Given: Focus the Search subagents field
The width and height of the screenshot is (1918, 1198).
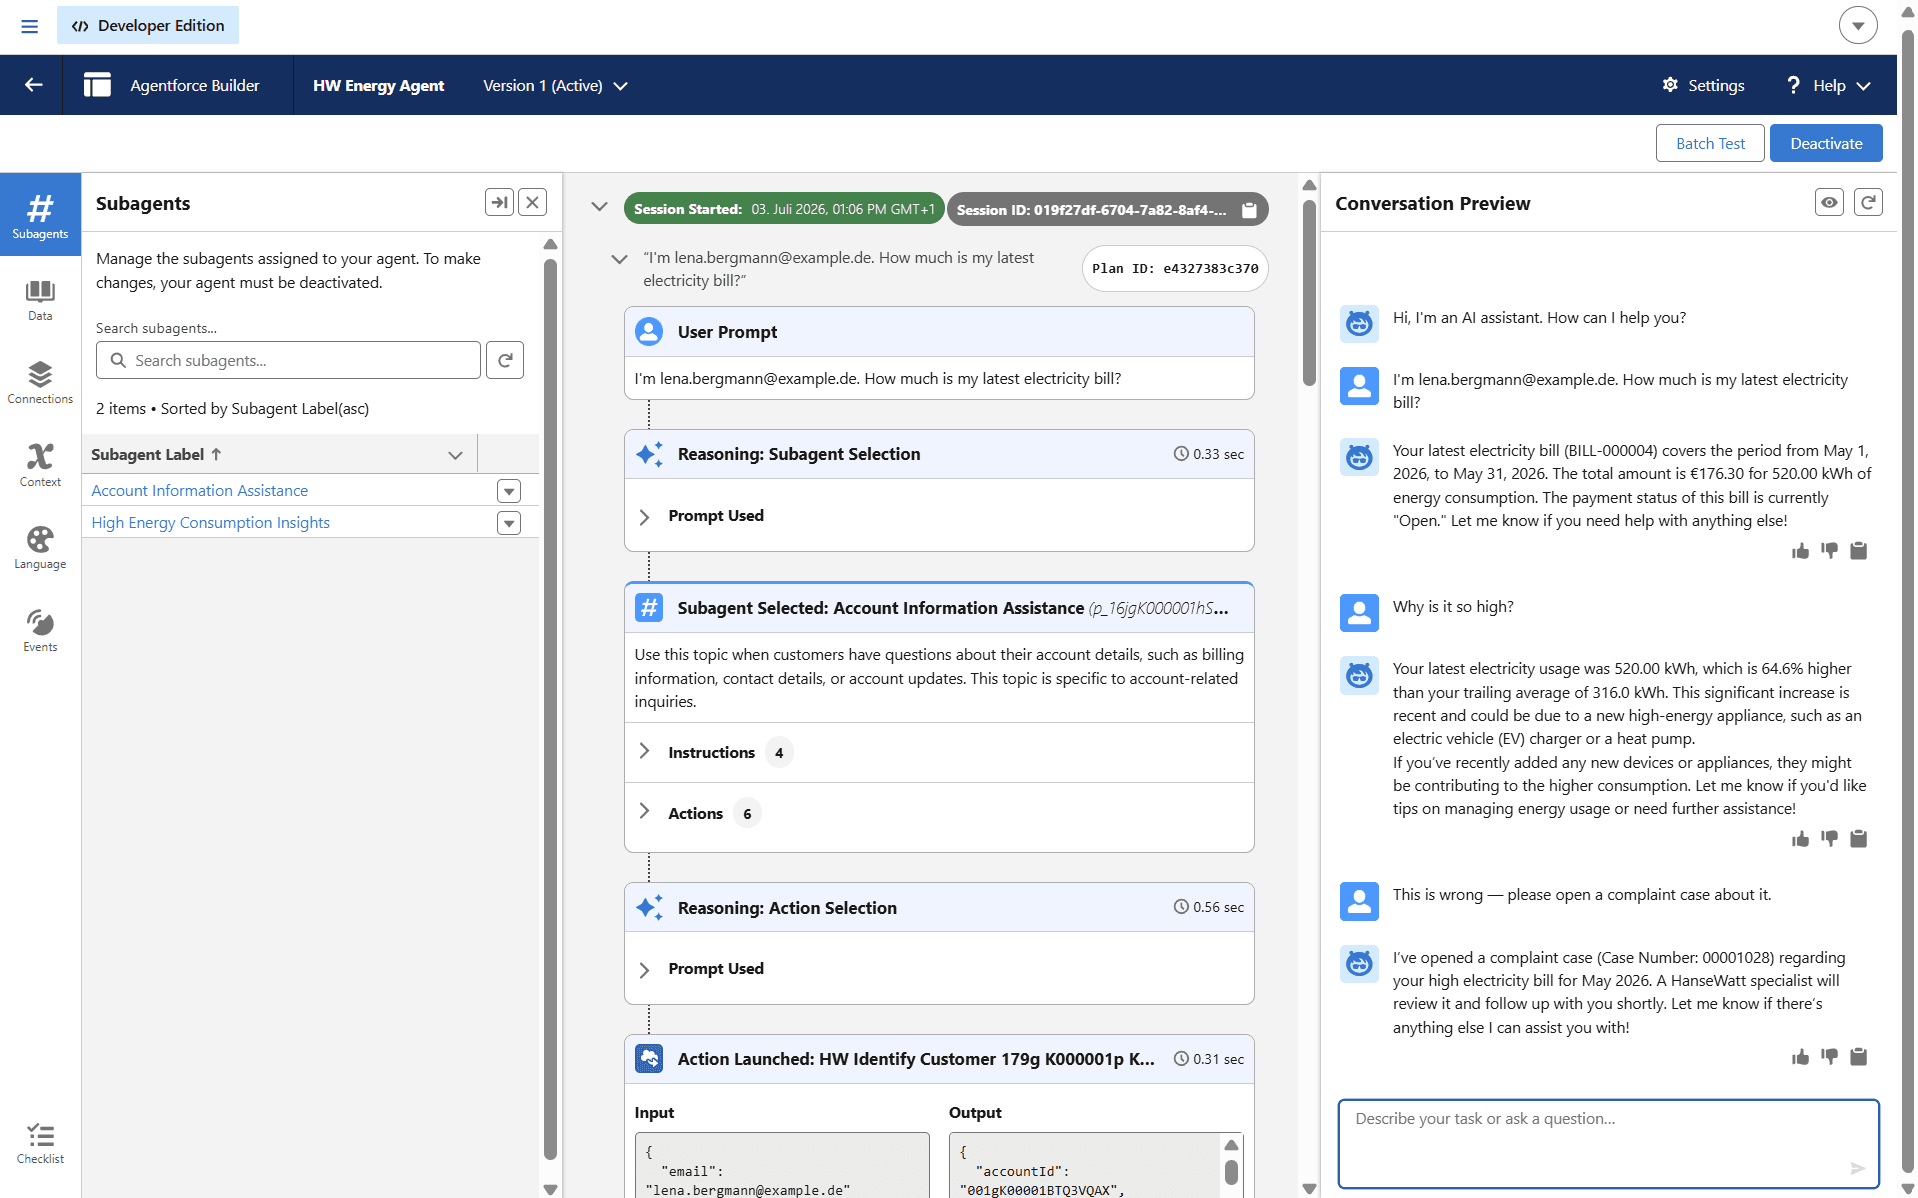Looking at the screenshot, I should point(288,360).
